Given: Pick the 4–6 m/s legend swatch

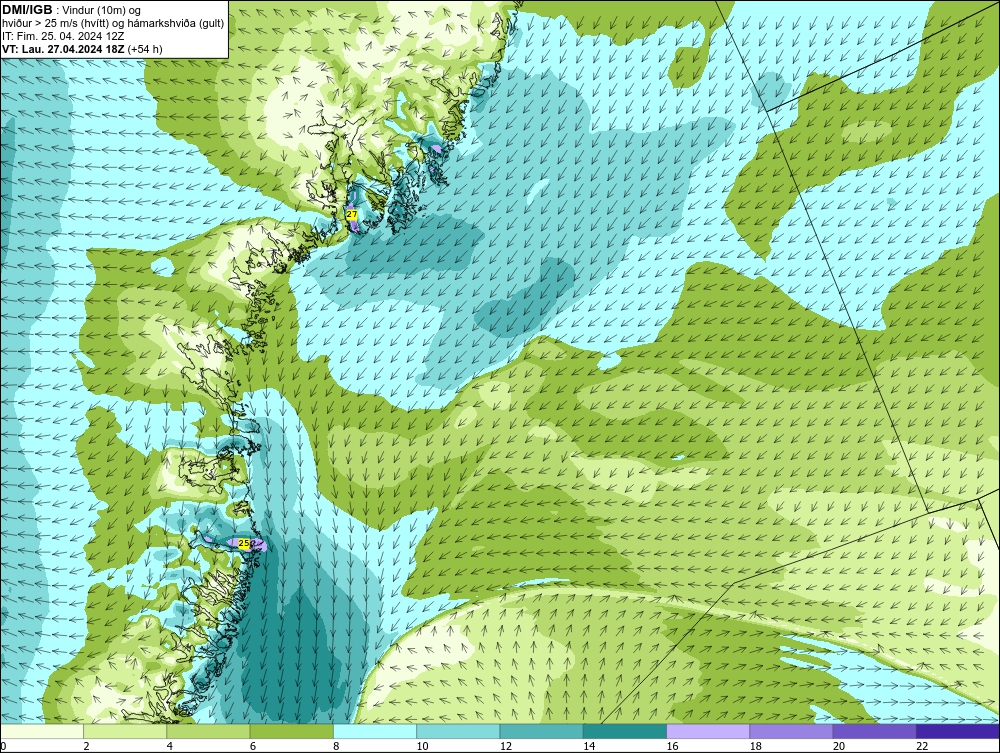Looking at the screenshot, I should click(x=208, y=731).
